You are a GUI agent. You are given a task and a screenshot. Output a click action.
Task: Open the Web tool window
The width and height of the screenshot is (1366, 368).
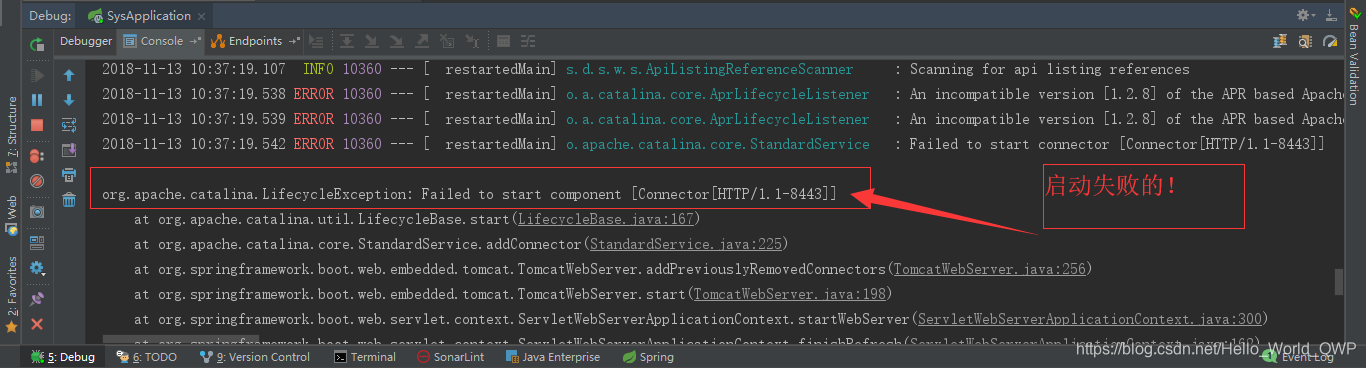11,216
